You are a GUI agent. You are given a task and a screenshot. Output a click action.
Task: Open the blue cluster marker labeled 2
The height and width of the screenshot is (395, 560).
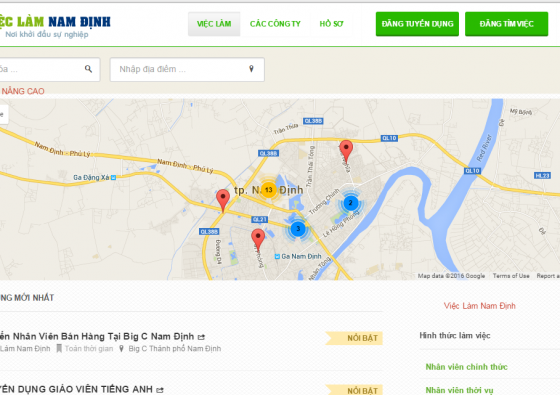350,203
